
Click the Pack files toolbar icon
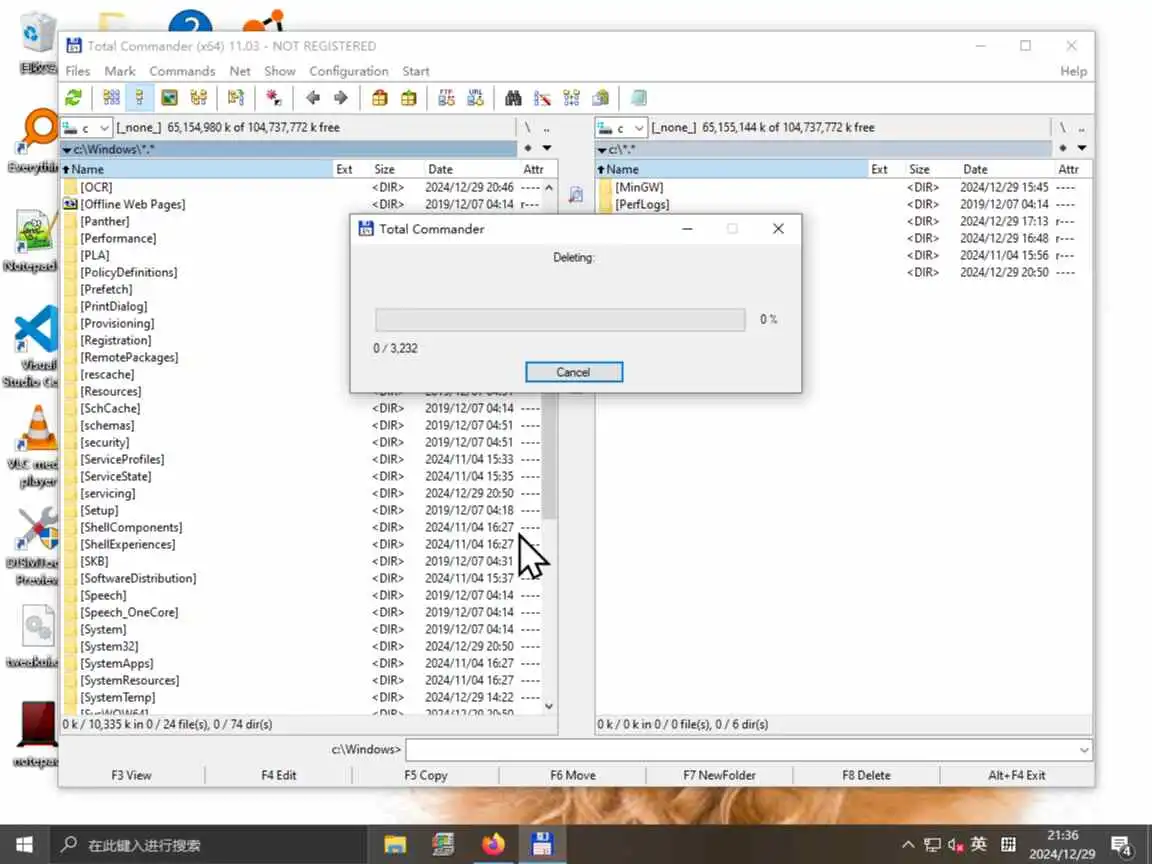(x=380, y=98)
